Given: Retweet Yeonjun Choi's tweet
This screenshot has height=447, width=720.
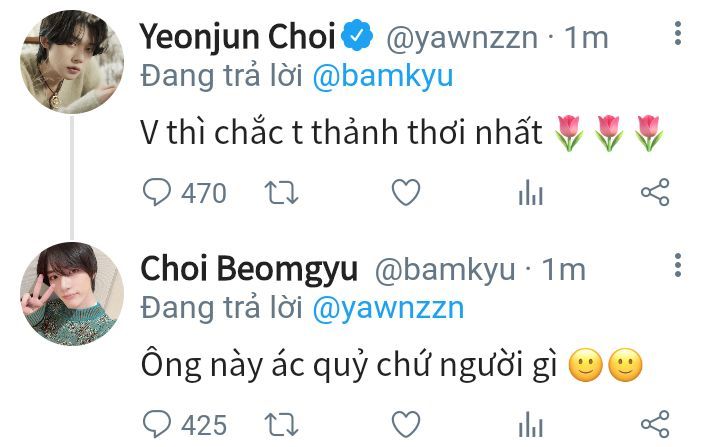Looking at the screenshot, I should pyautogui.click(x=281, y=193).
